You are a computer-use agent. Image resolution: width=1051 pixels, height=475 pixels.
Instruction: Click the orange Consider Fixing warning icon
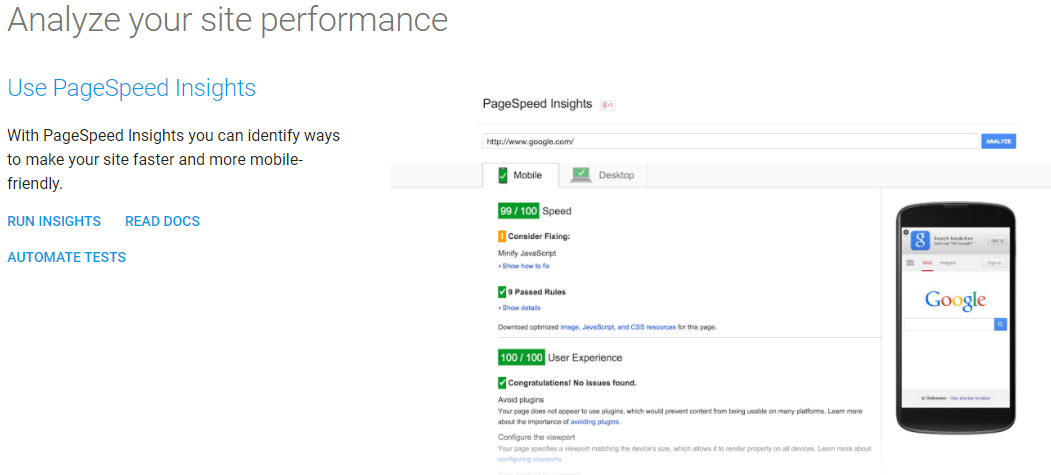(502, 236)
